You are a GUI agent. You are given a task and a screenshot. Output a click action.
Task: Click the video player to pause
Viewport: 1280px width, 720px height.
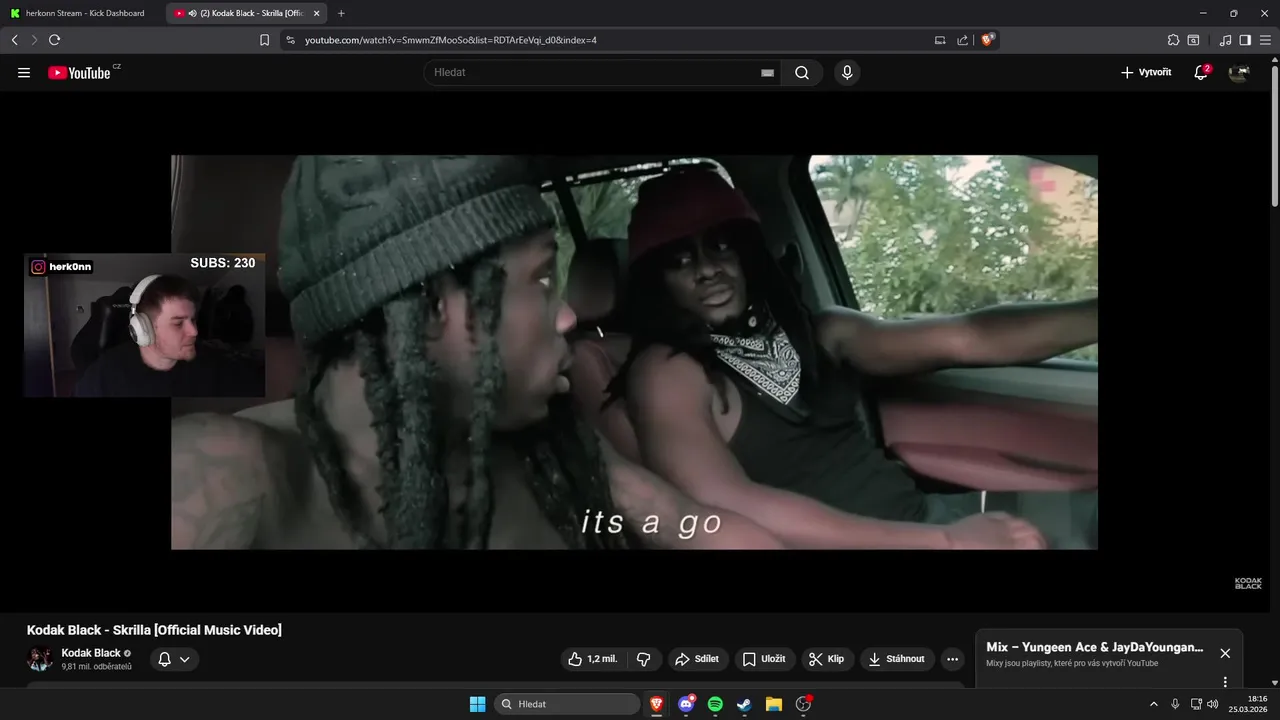(x=634, y=352)
